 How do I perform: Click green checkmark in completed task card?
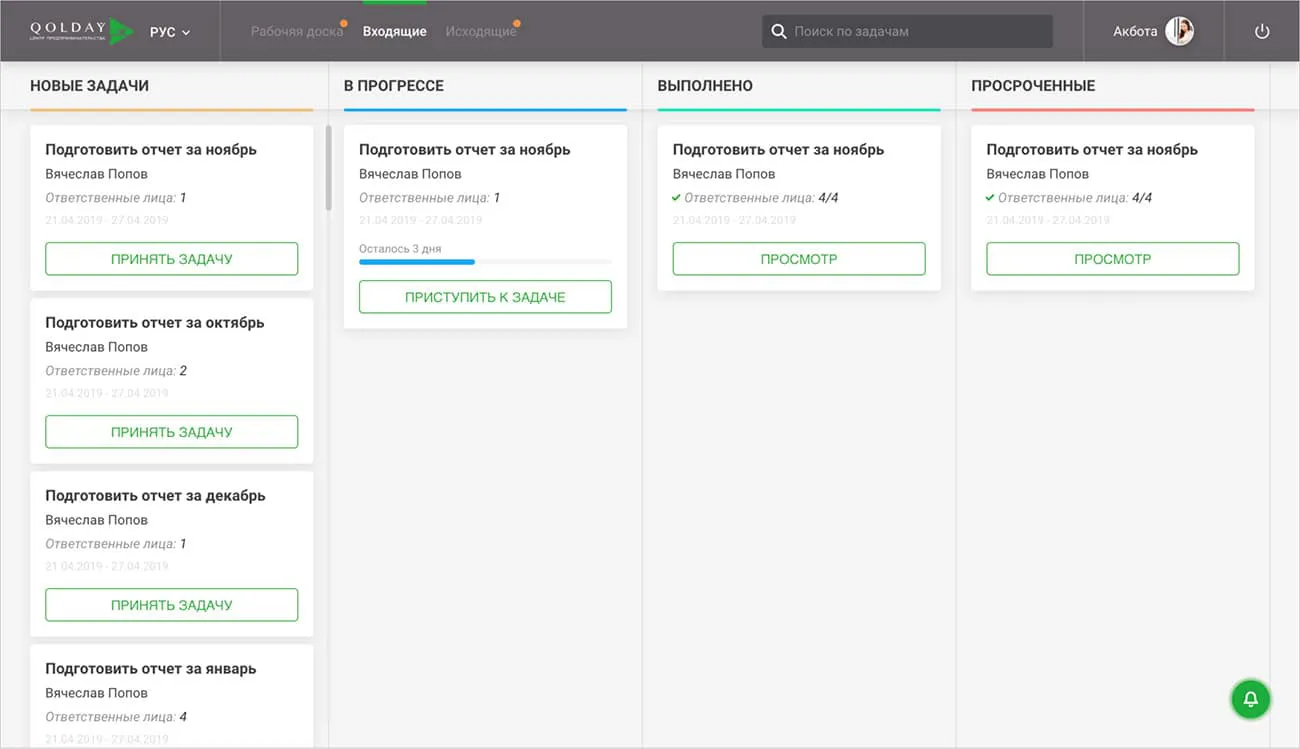677,198
